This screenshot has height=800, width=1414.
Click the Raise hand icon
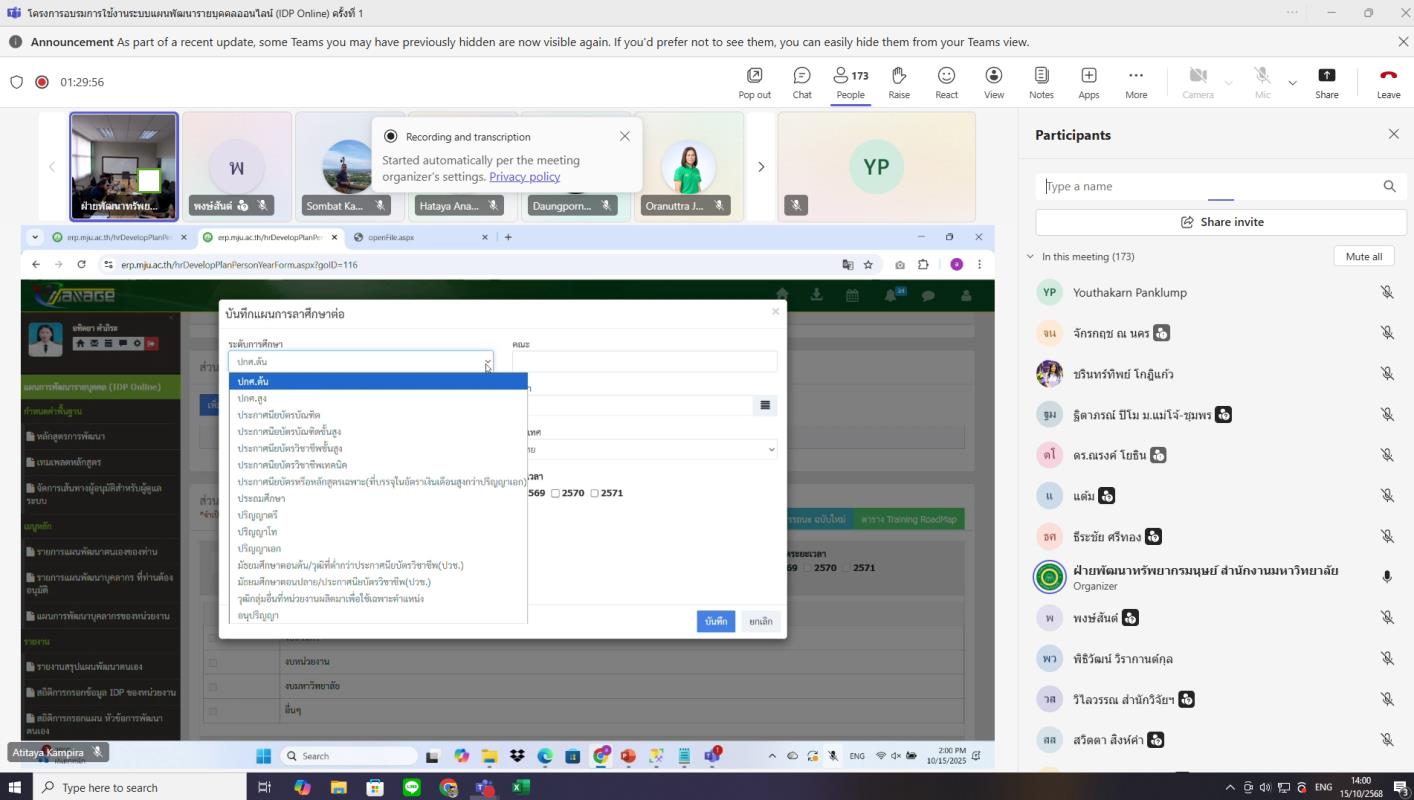coord(898,82)
